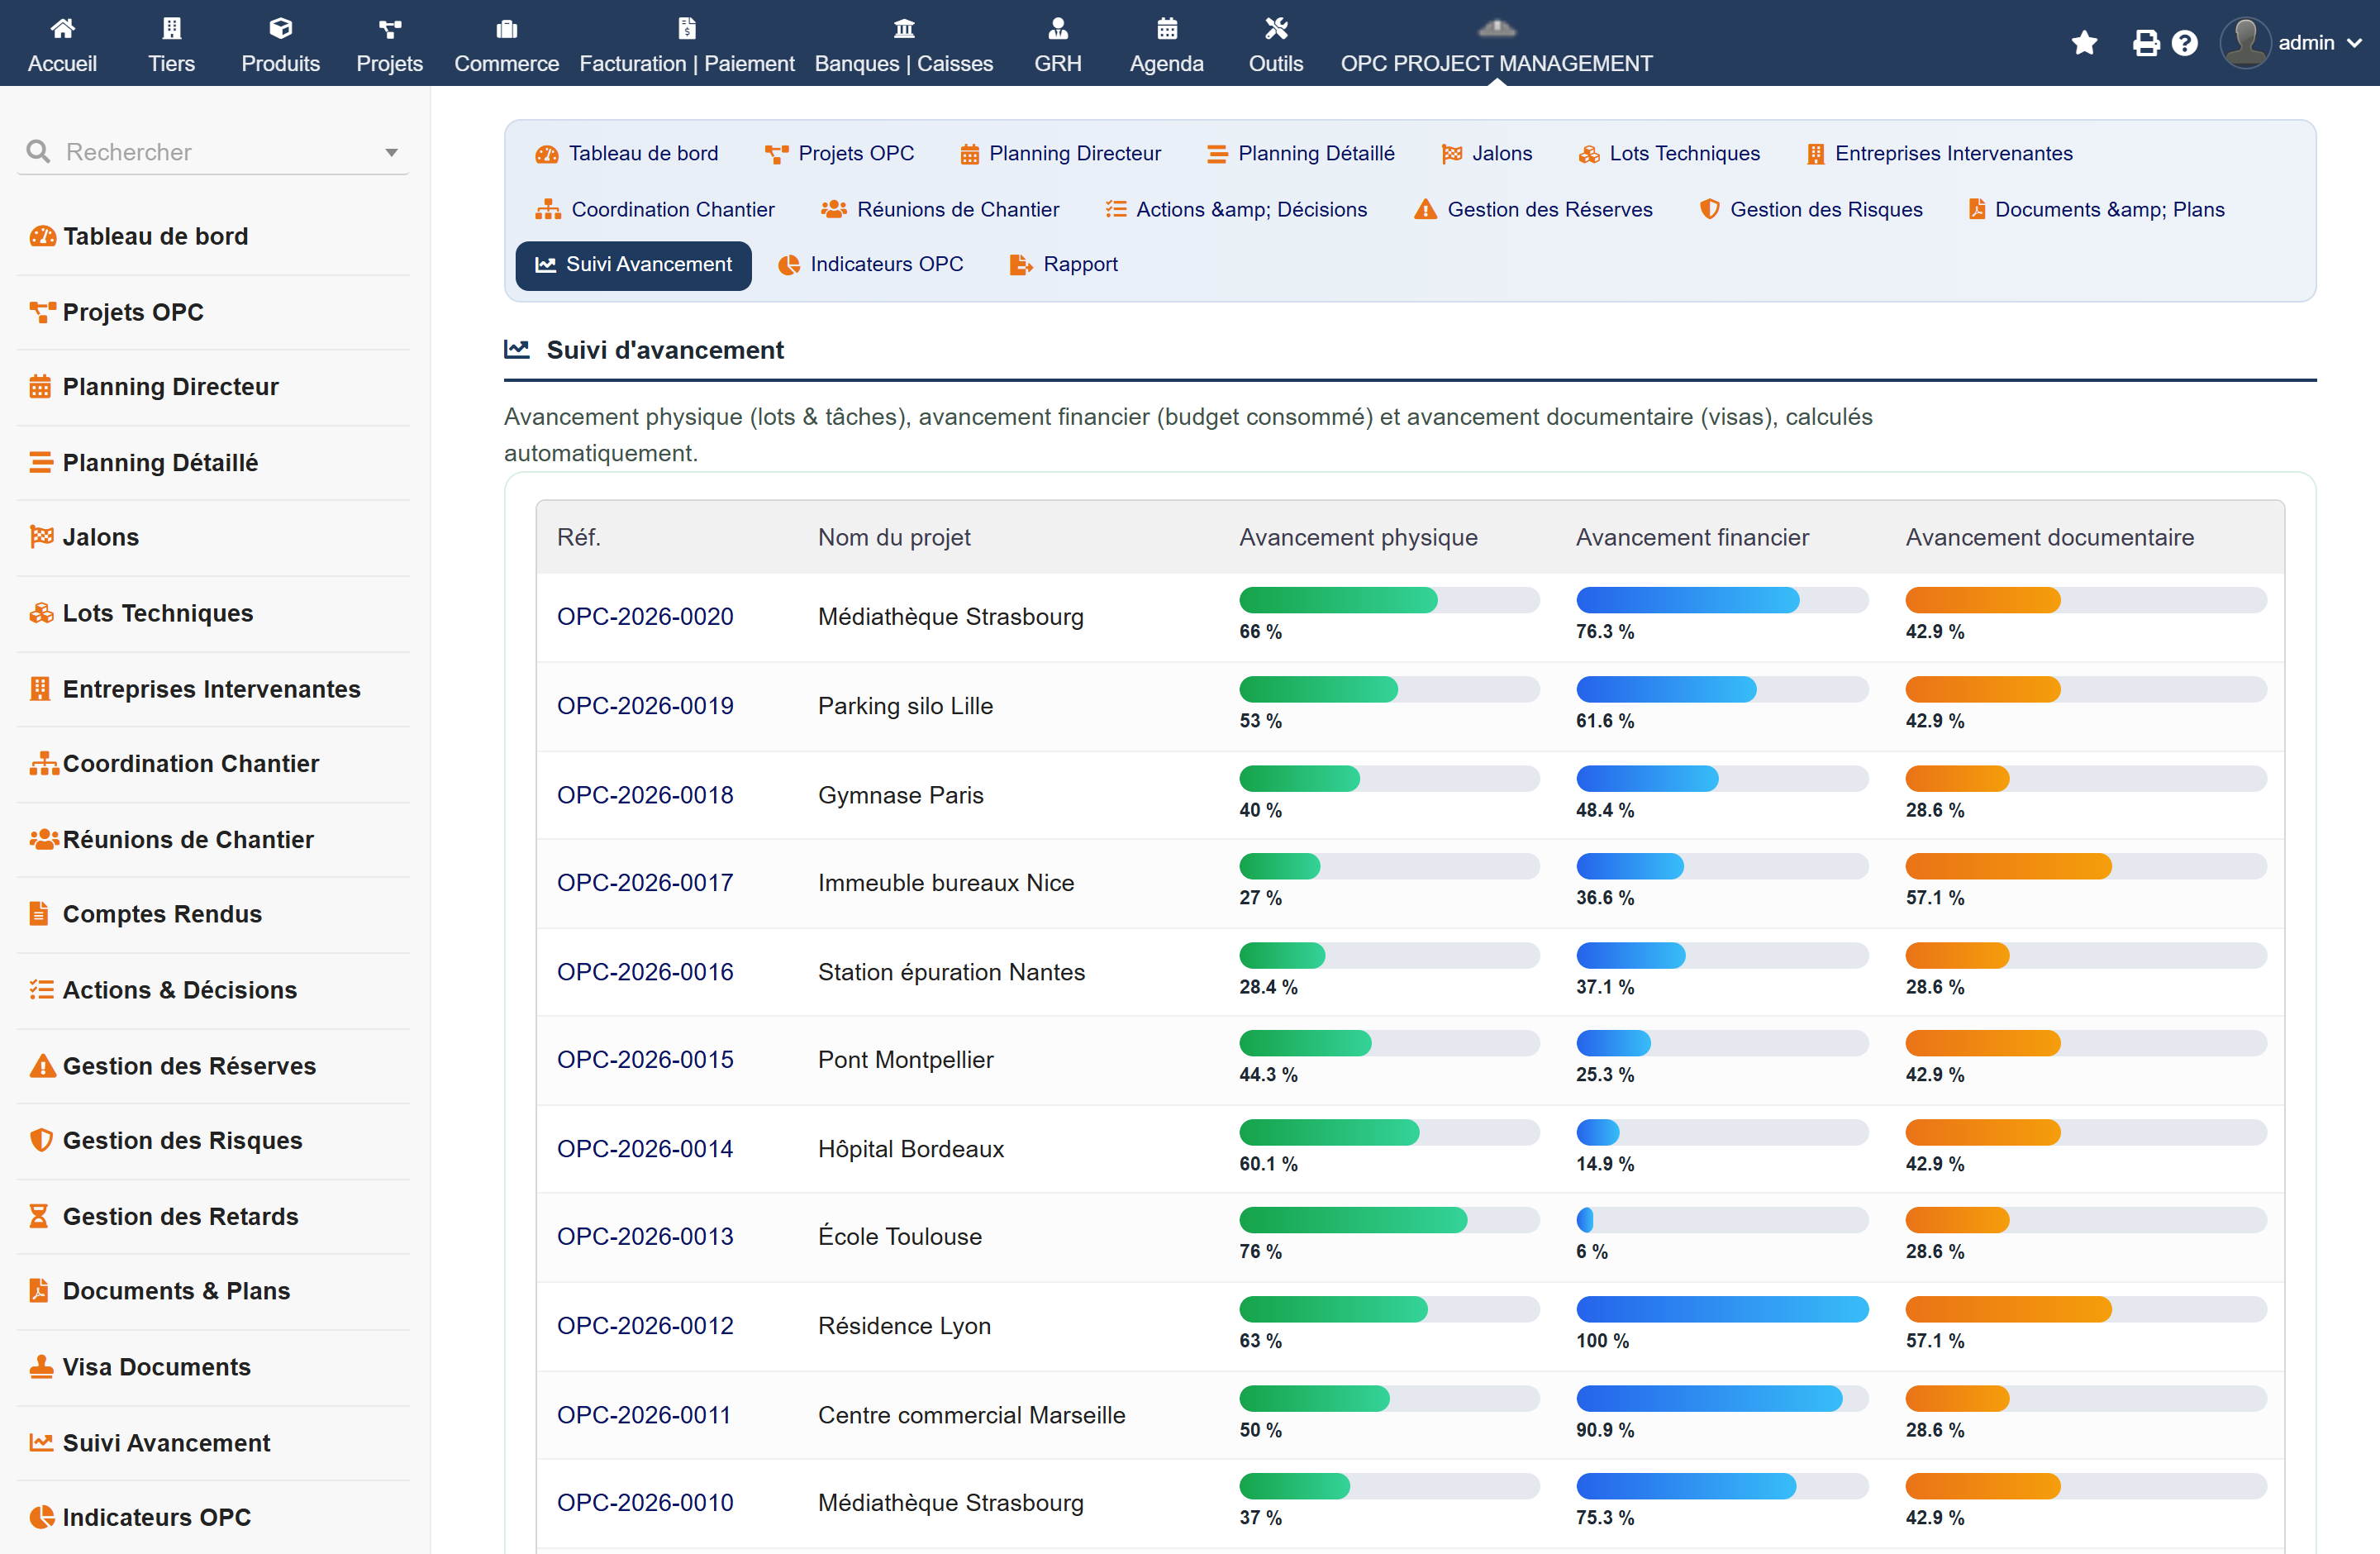Expand the Rechercher dropdown arrow
2380x1554 pixels.
(391, 153)
